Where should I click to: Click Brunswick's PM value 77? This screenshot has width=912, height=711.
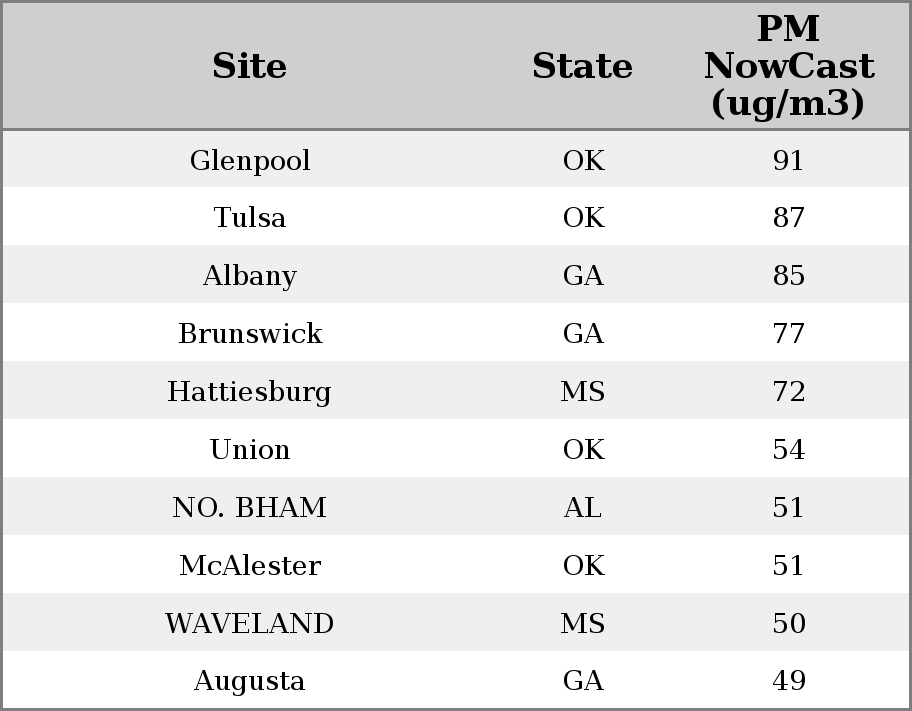pos(789,334)
